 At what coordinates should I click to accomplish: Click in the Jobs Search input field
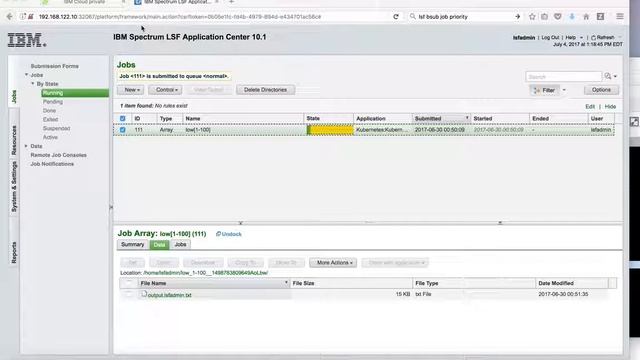(564, 76)
